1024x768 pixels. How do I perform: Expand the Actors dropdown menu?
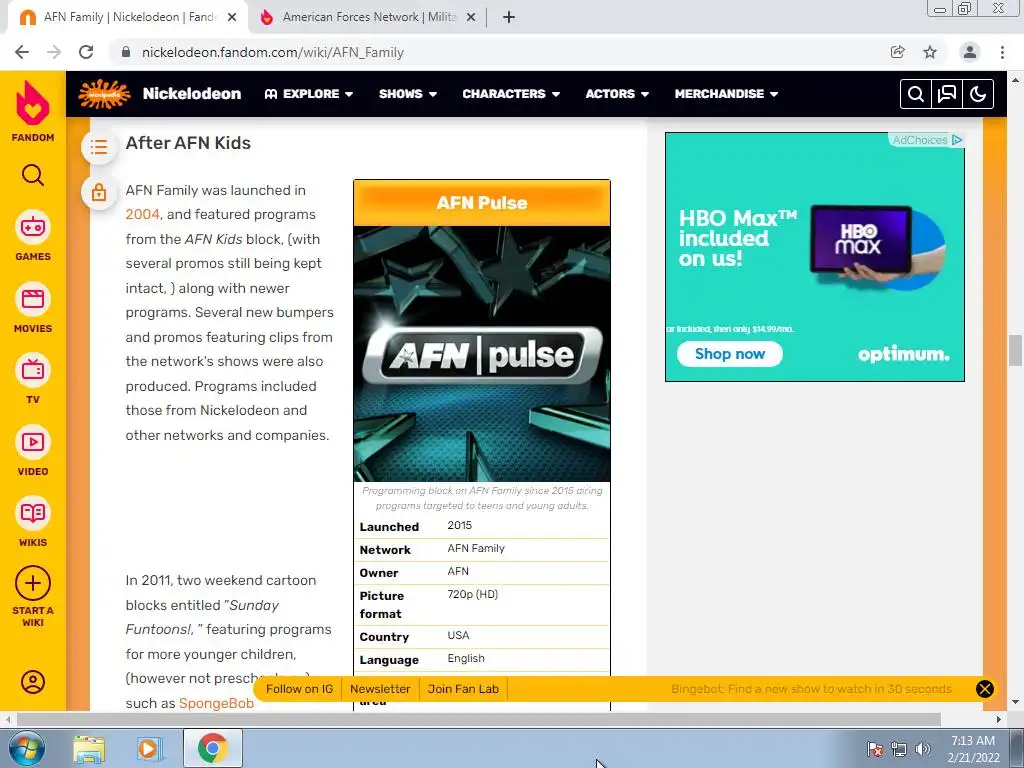[617, 94]
